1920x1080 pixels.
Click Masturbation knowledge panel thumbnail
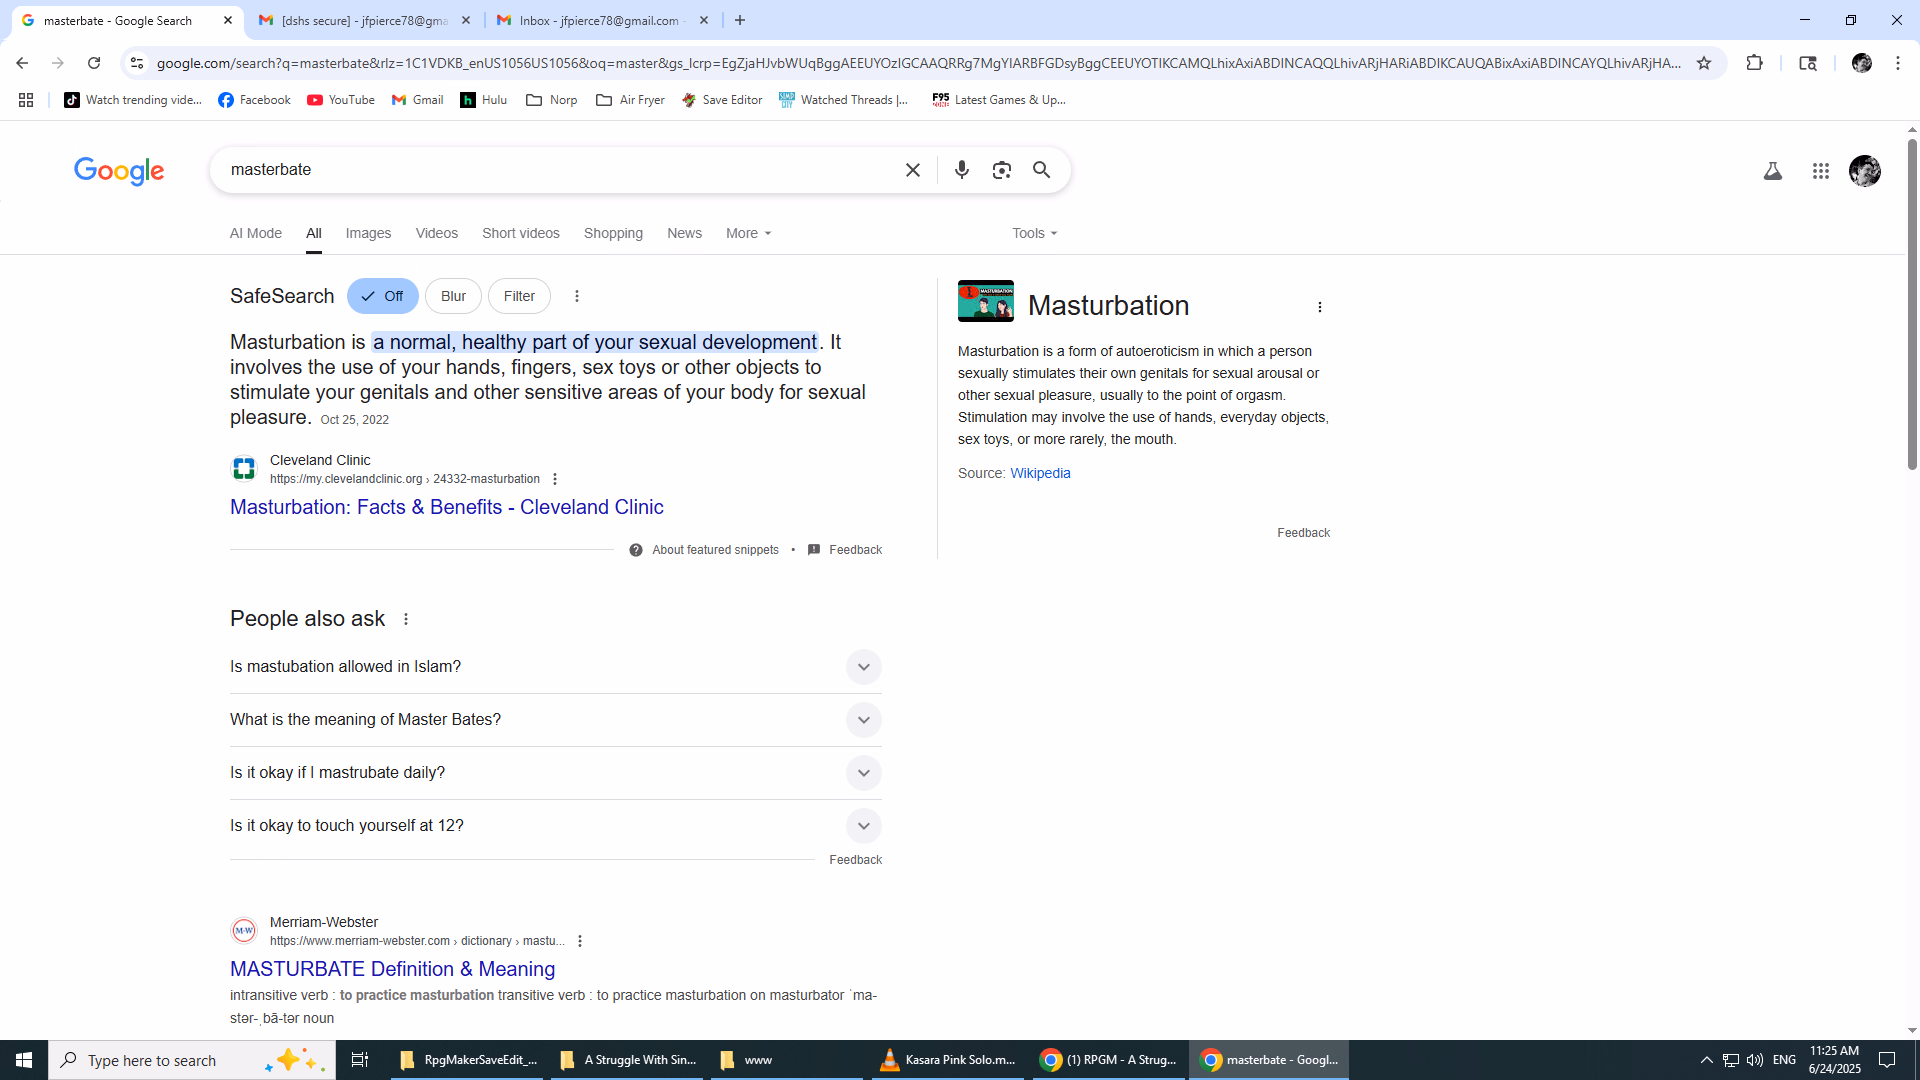[x=985, y=301]
